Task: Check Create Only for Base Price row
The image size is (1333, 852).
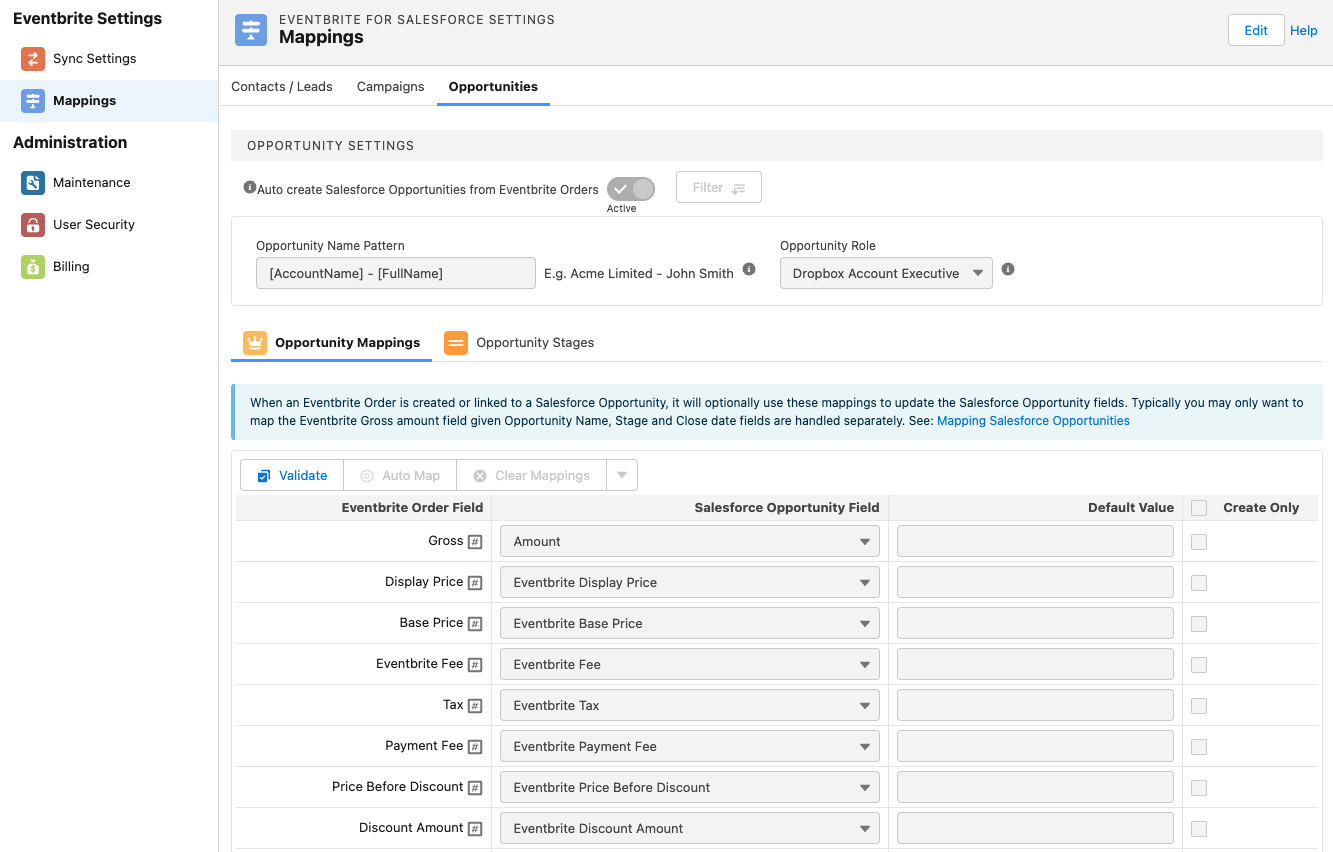Action: pos(1199,624)
